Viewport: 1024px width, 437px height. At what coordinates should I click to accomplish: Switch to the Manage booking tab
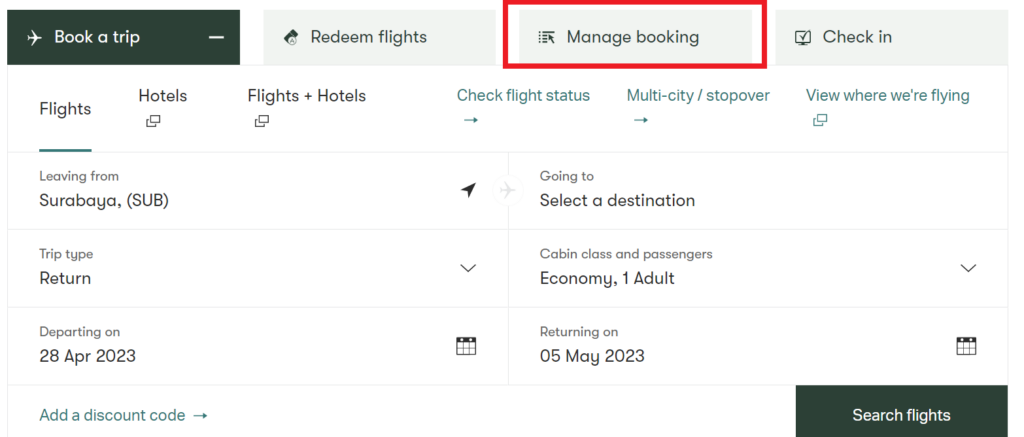point(635,37)
